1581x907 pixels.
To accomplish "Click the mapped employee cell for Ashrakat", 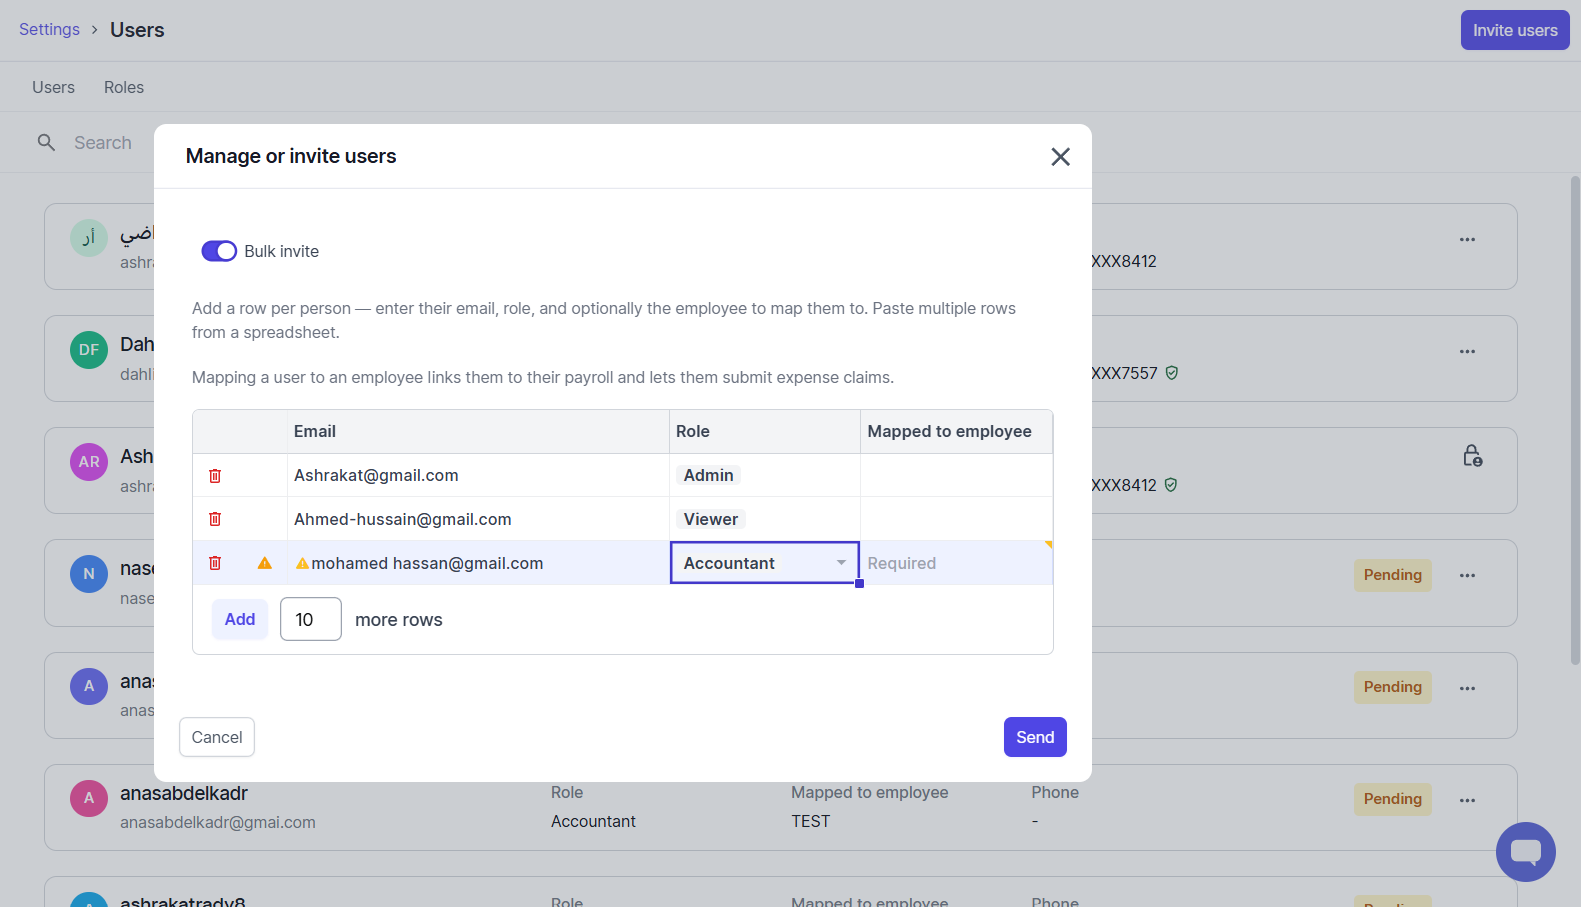I will point(956,476).
